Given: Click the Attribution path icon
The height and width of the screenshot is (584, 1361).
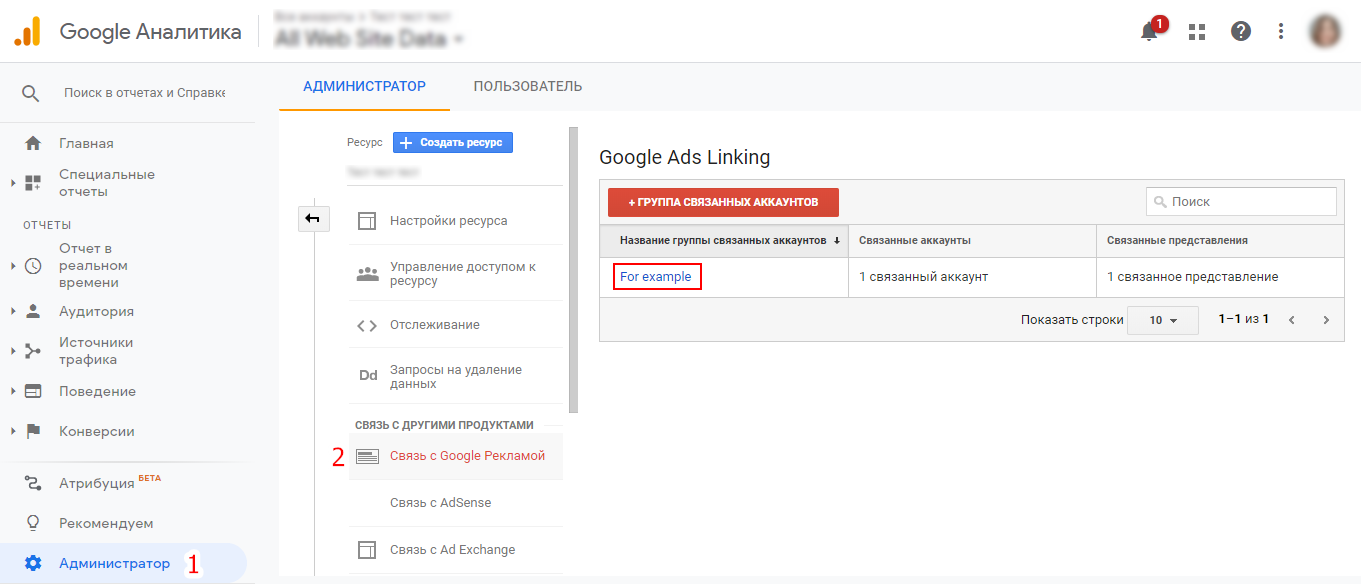Looking at the screenshot, I should coord(33,483).
